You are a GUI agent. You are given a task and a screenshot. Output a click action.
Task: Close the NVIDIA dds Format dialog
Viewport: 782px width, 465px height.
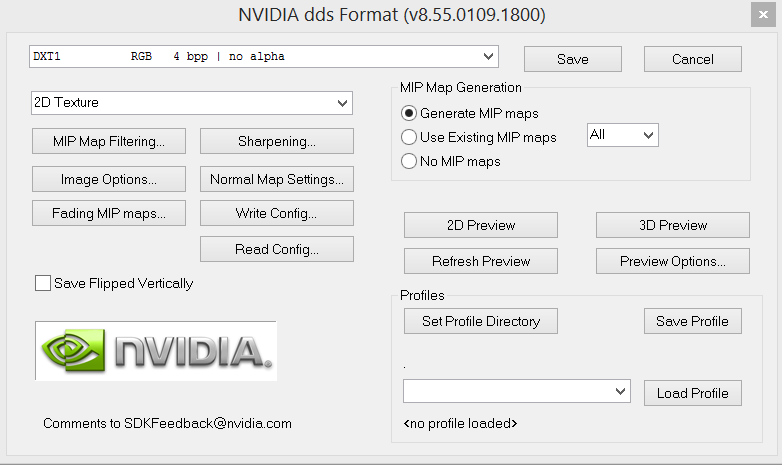point(763,14)
